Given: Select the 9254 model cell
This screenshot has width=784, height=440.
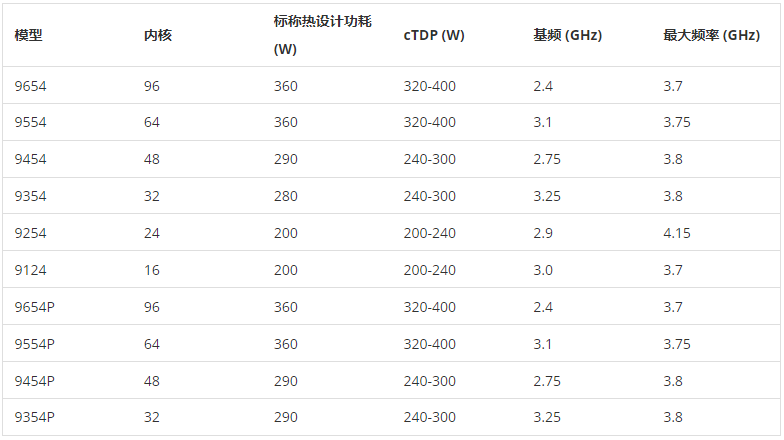Looking at the screenshot, I should (30, 233).
